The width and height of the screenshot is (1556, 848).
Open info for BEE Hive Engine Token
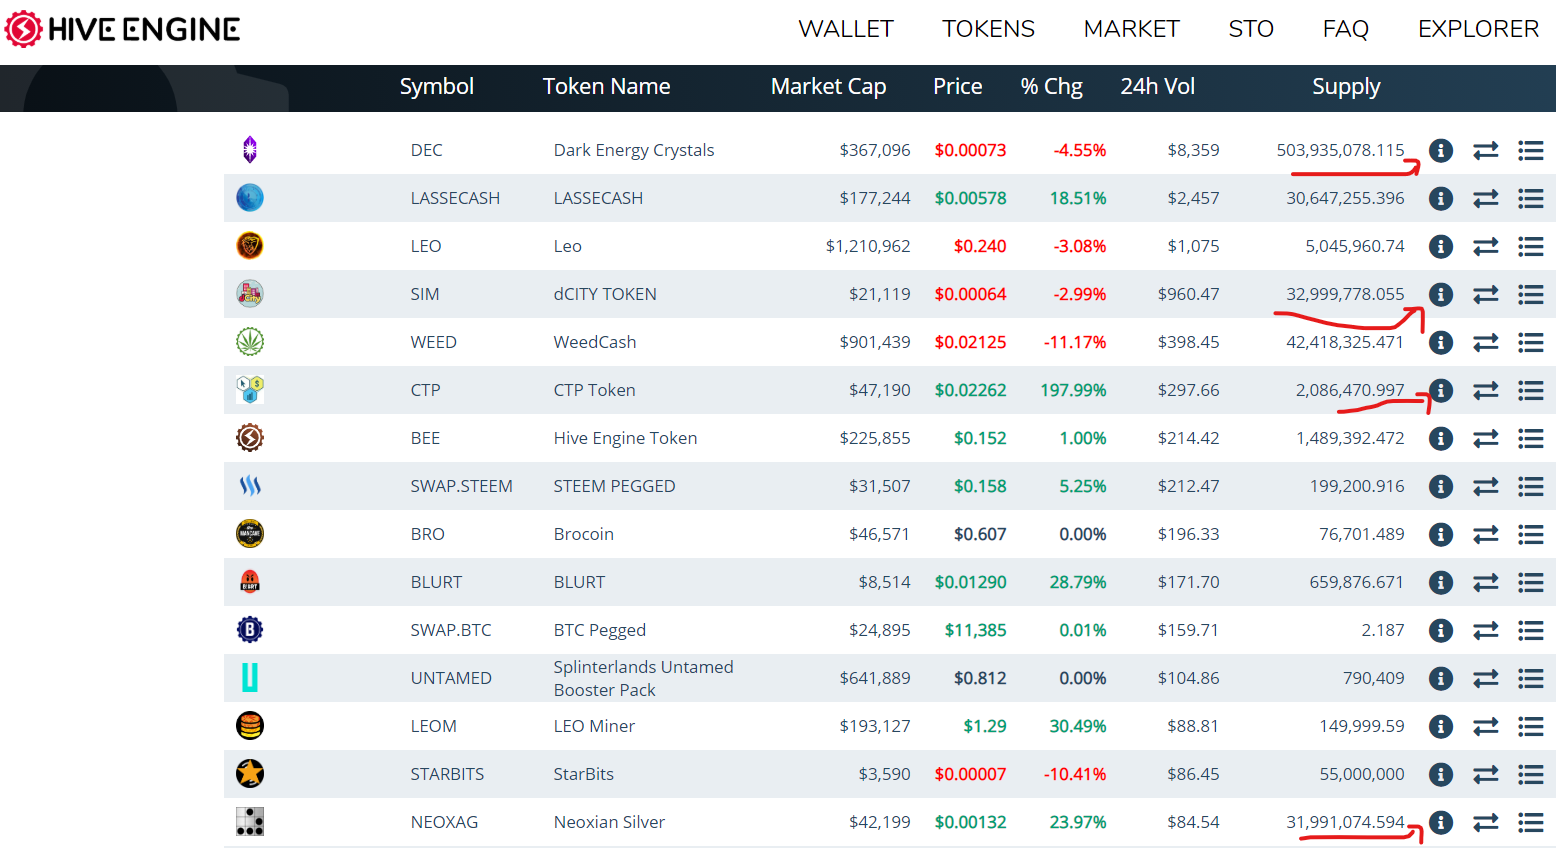[1440, 438]
